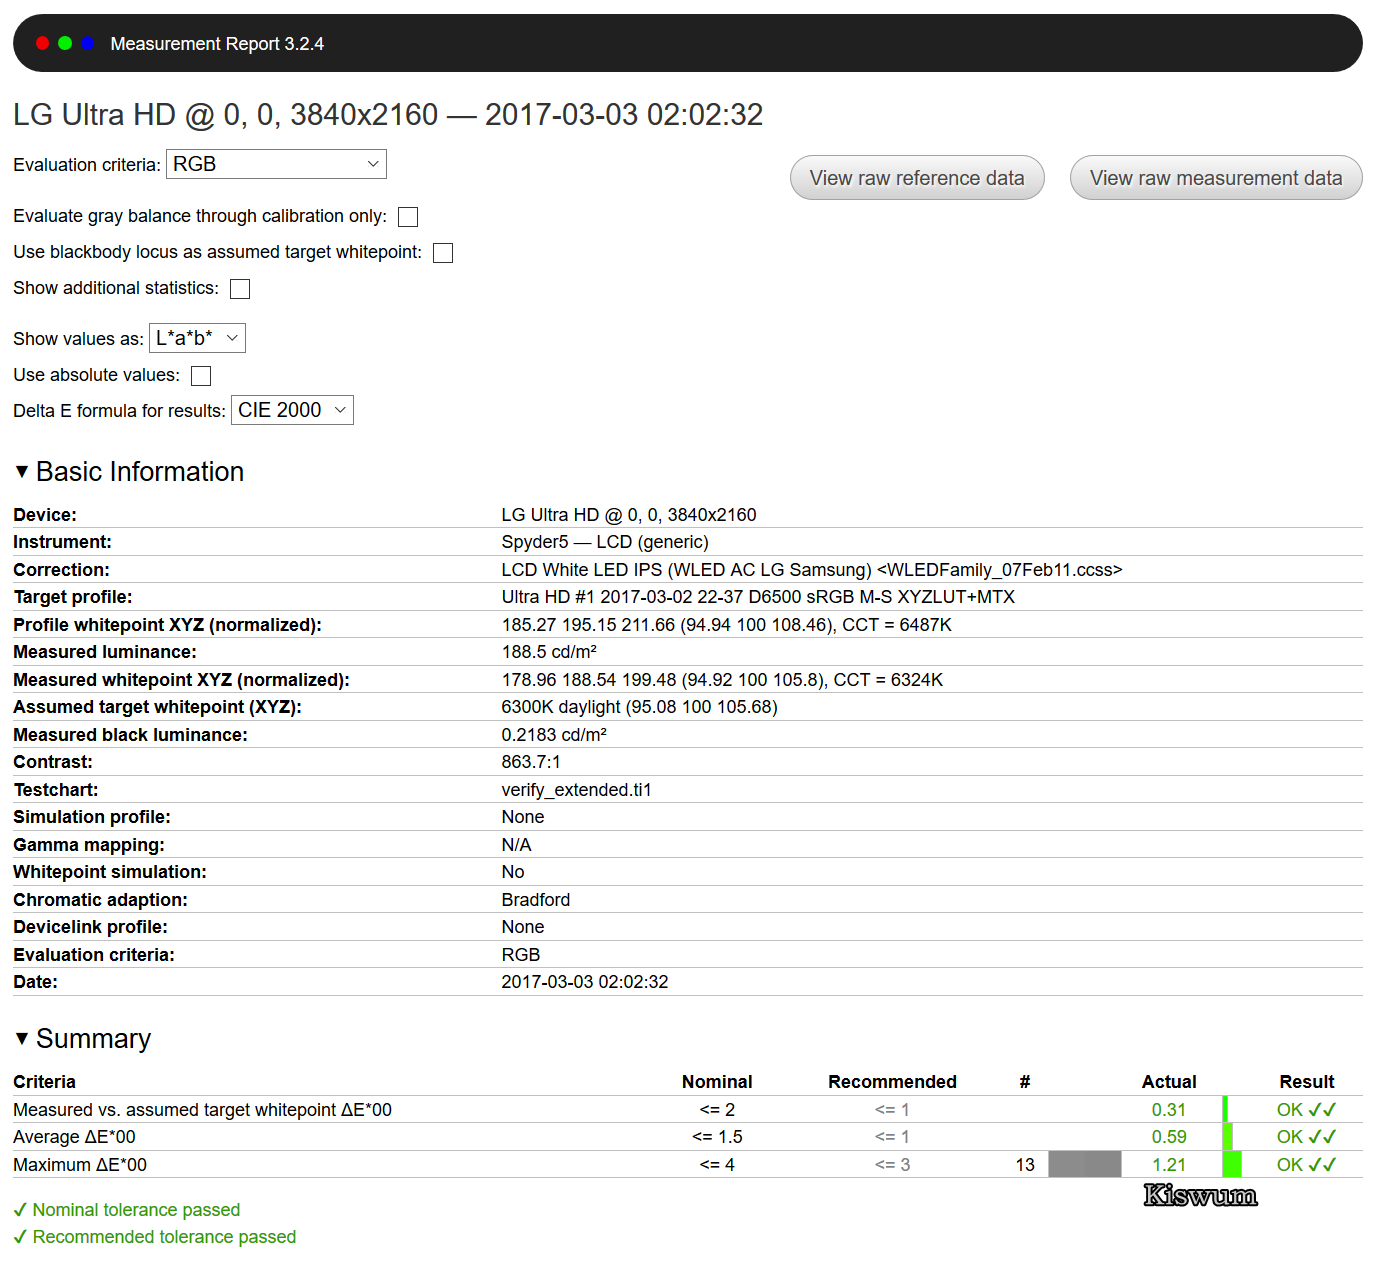Click the red dot in title bar
The image size is (1389, 1265).
(x=42, y=43)
